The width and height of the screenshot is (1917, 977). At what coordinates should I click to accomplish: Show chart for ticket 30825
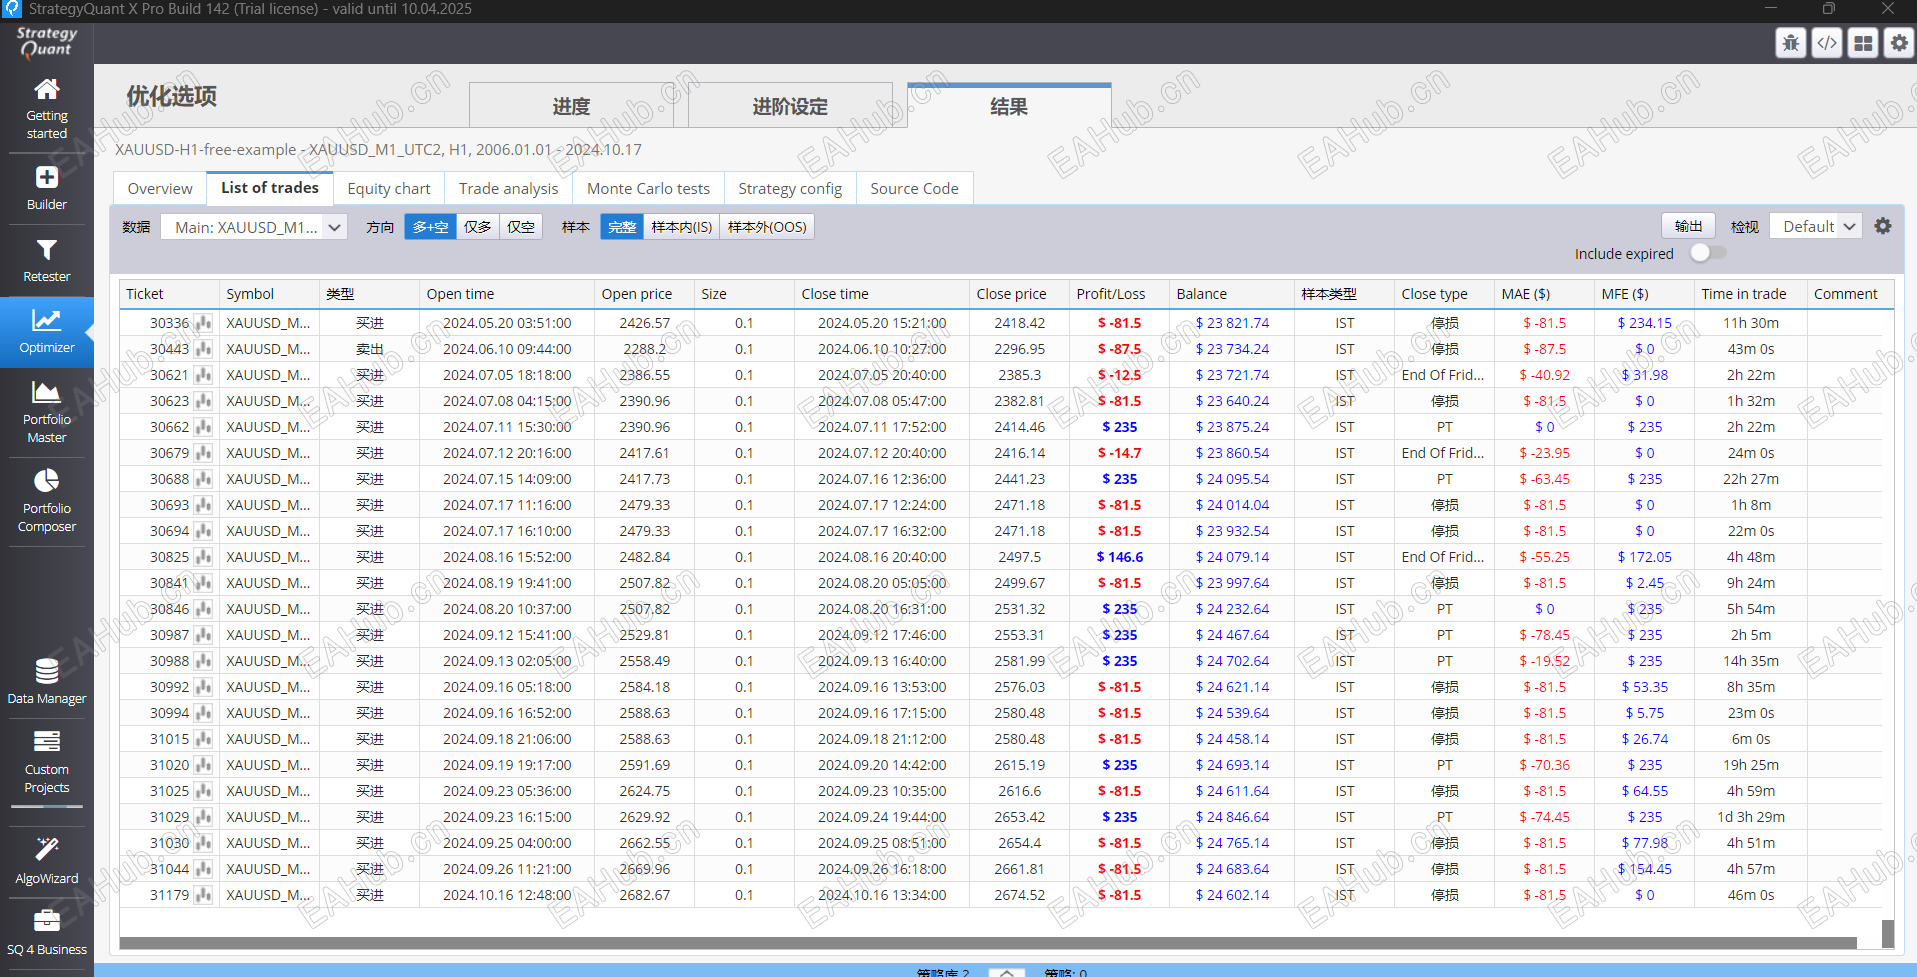coord(204,557)
